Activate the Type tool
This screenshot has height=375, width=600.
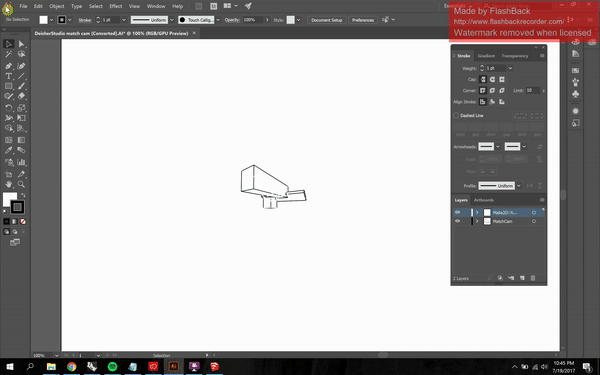(x=8, y=76)
